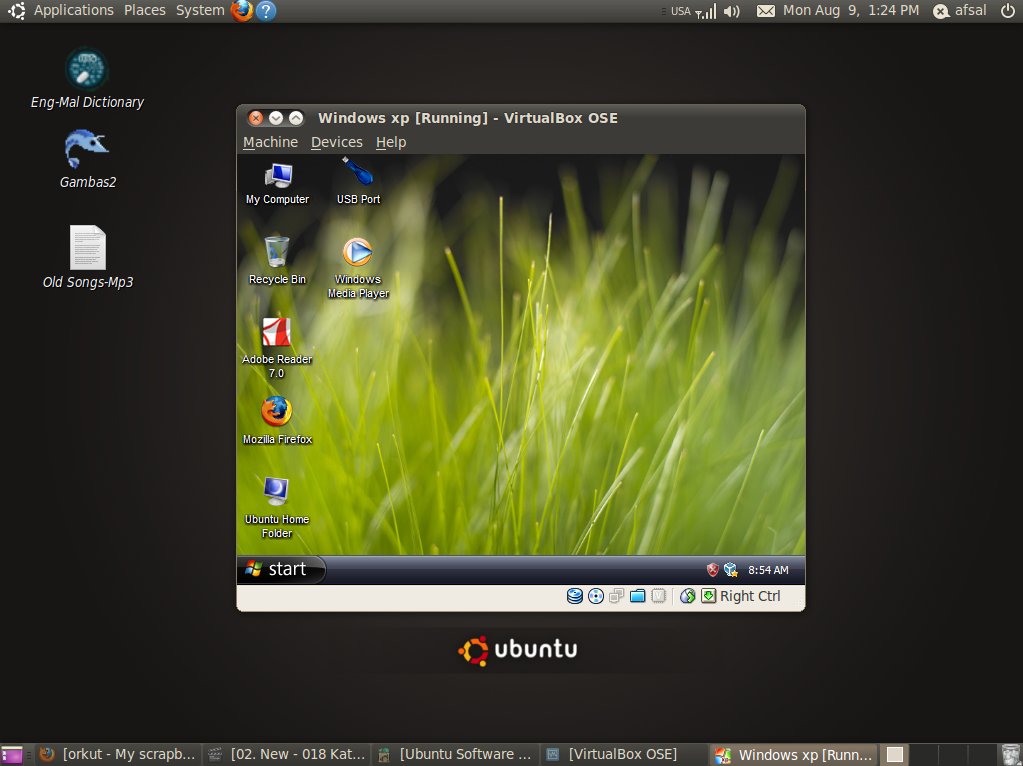Open the network signal indicator
This screenshot has height=766, width=1023.
706,11
